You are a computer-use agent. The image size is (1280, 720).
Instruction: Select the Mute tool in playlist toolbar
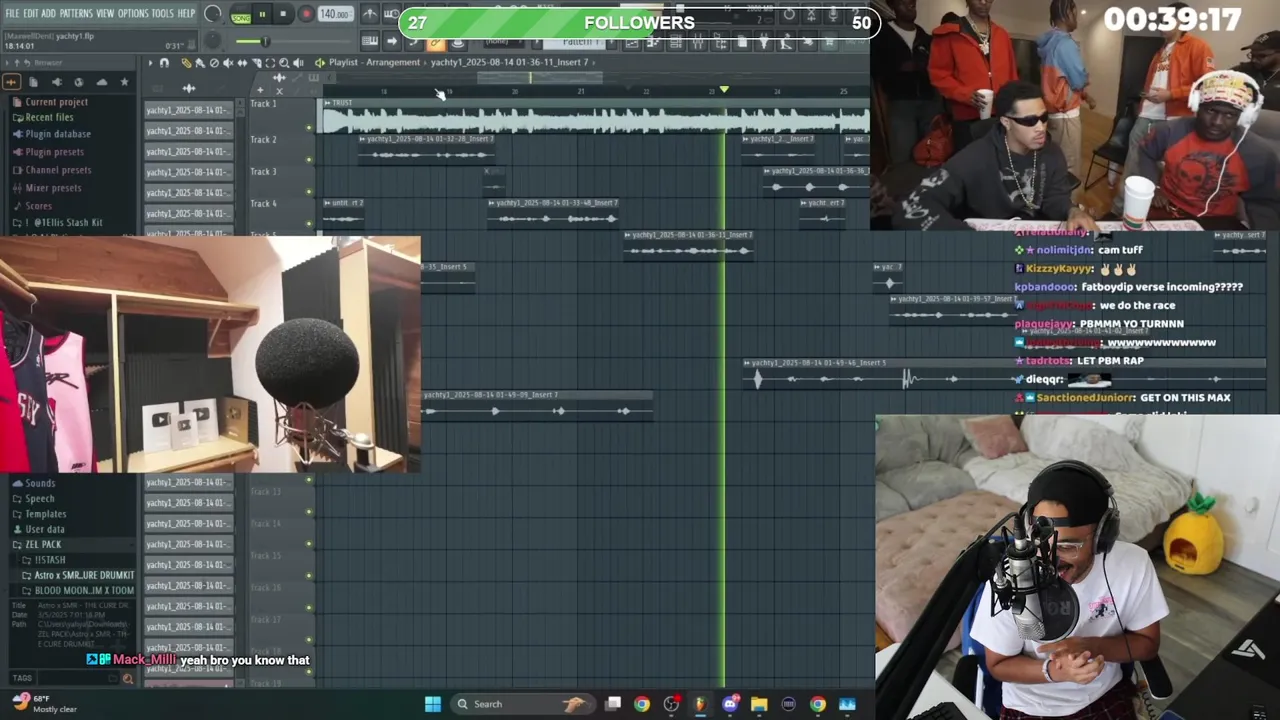click(228, 63)
